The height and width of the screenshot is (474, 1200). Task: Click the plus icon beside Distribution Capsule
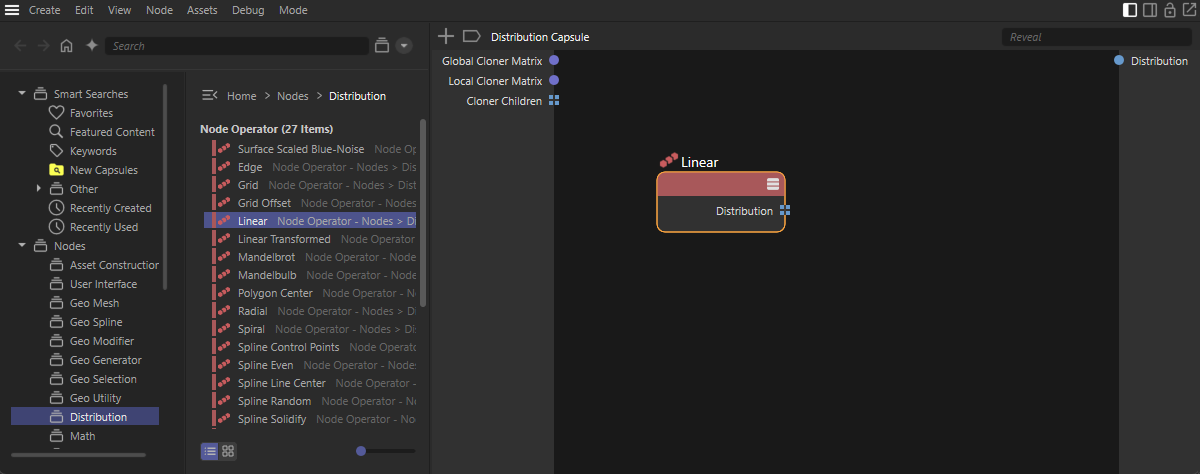[x=446, y=37]
